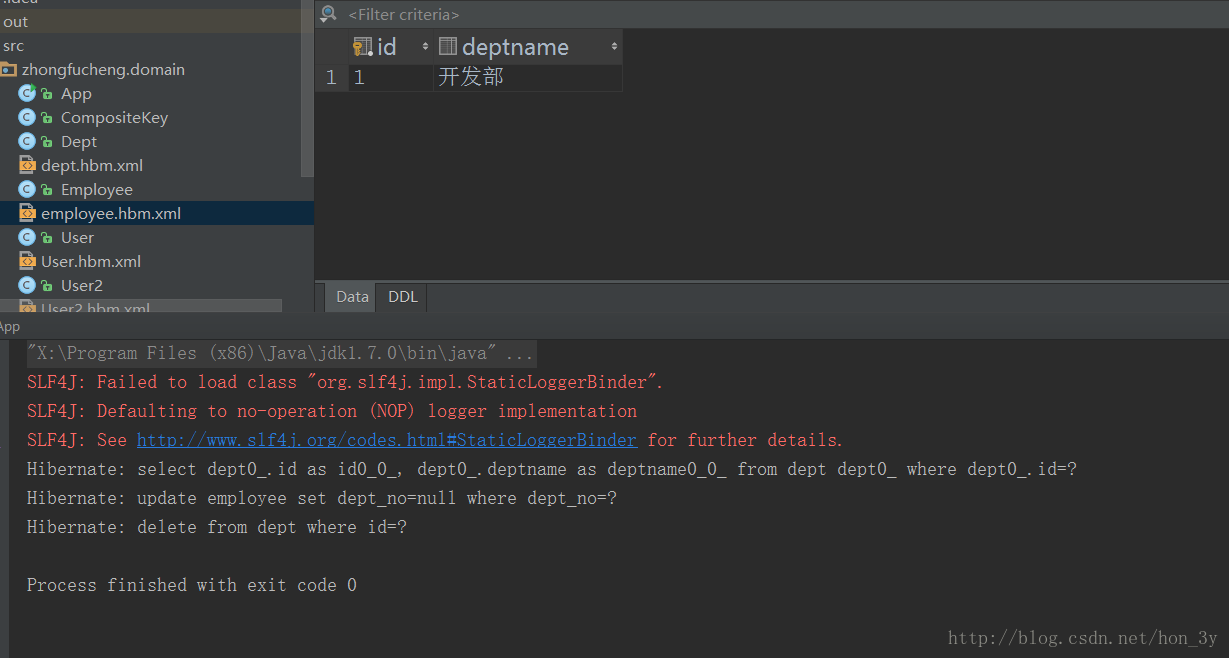Click the Employee class icon
Image resolution: width=1229 pixels, height=658 pixels.
click(x=27, y=189)
